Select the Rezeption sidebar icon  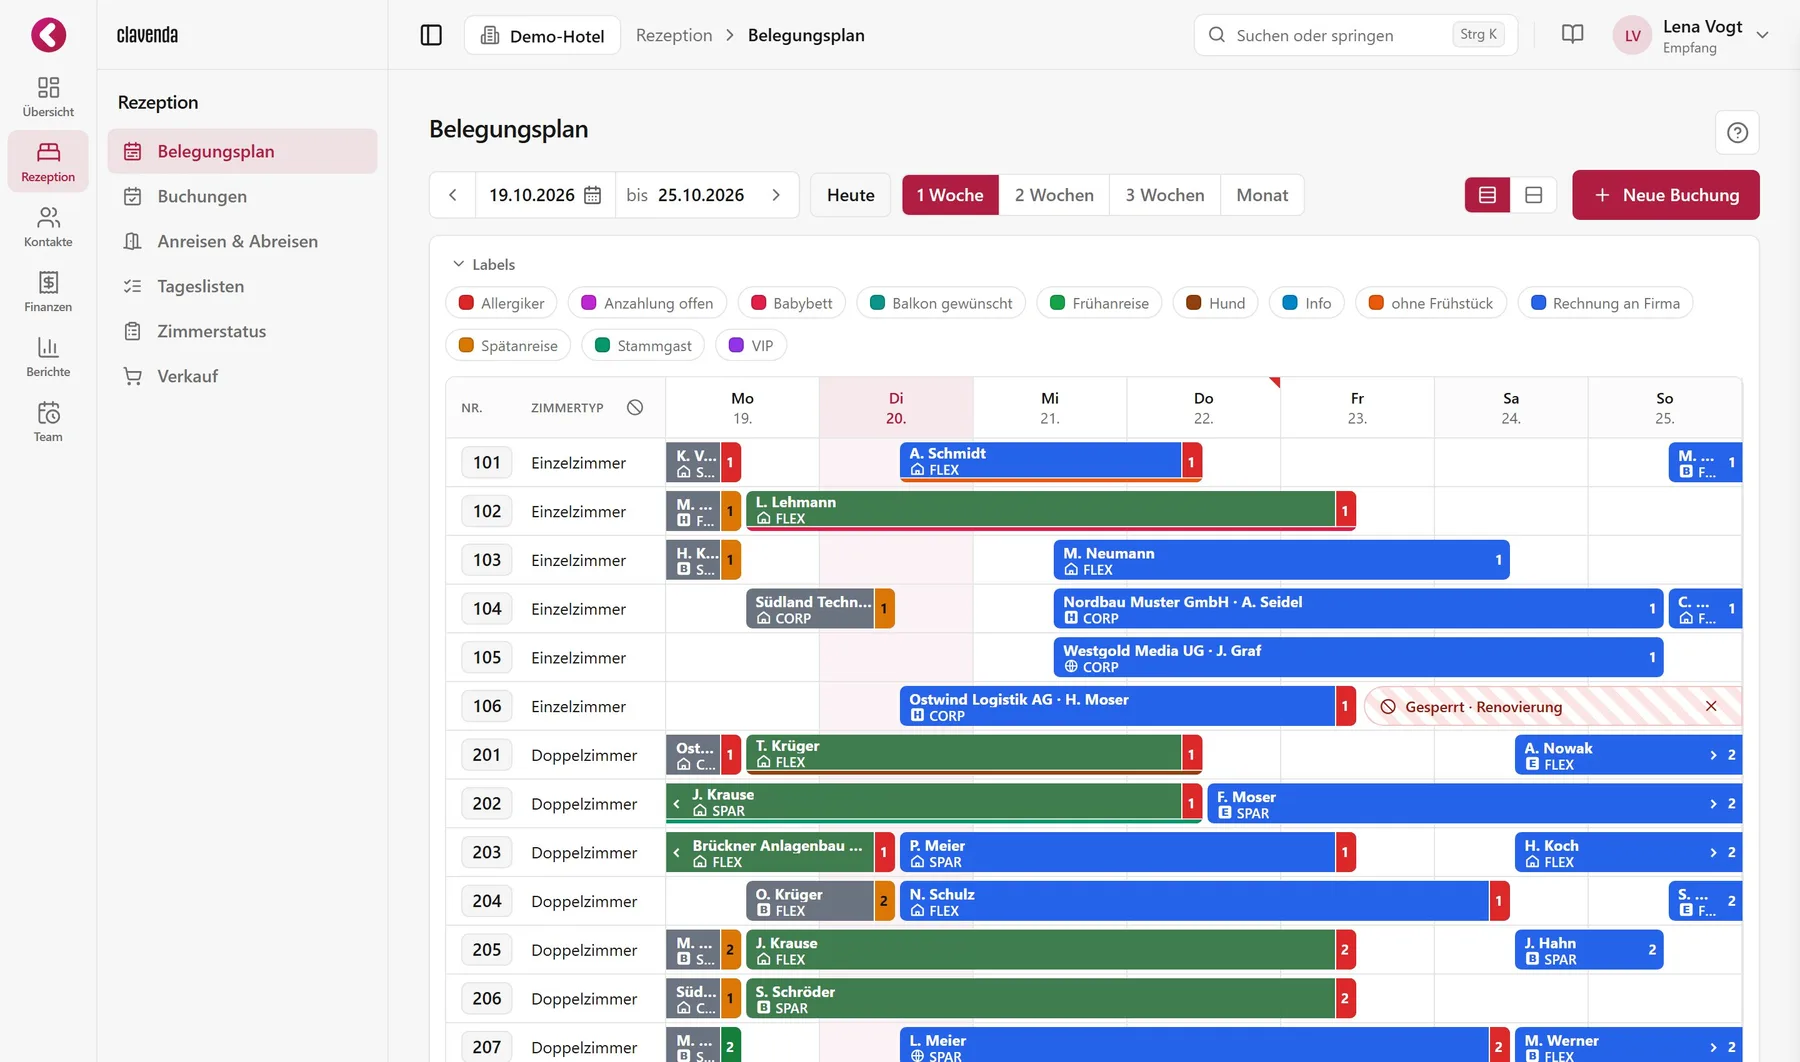48,162
